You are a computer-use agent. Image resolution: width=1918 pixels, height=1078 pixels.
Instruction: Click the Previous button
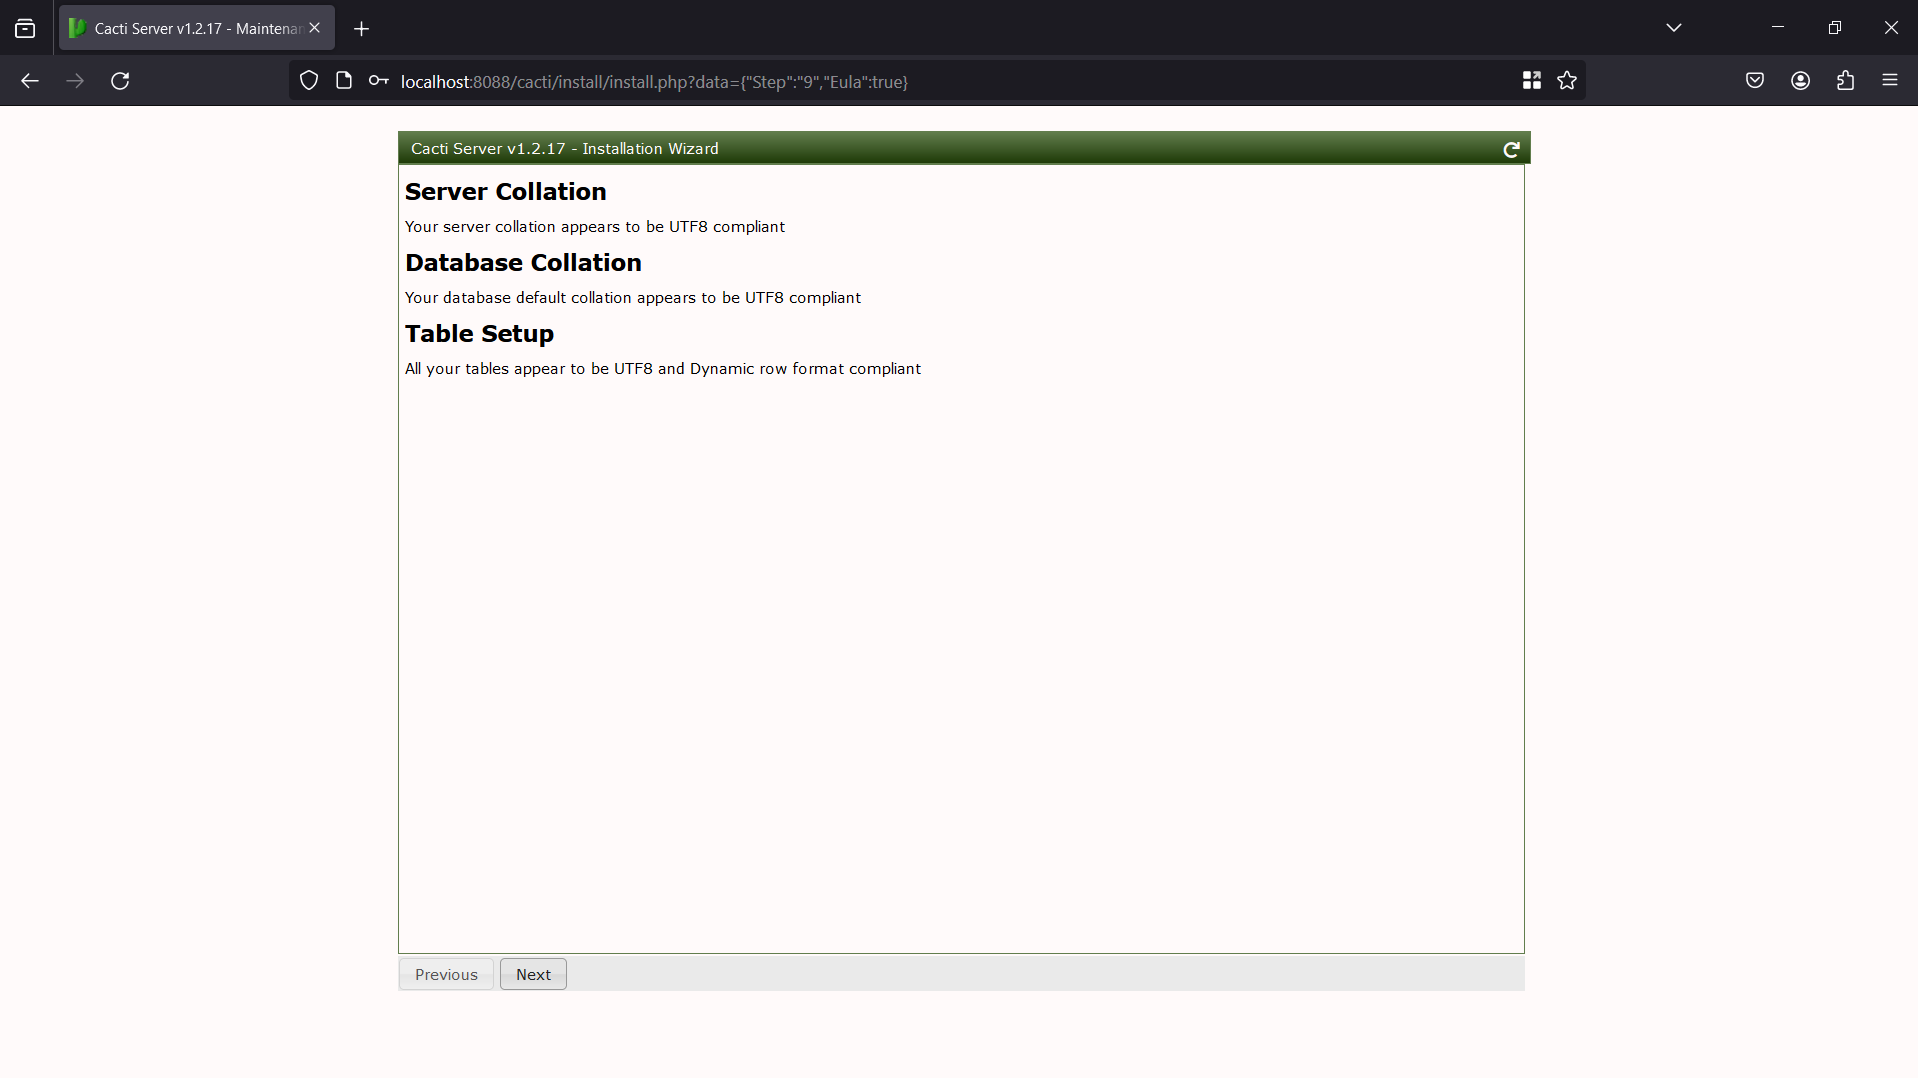pyautogui.click(x=446, y=974)
